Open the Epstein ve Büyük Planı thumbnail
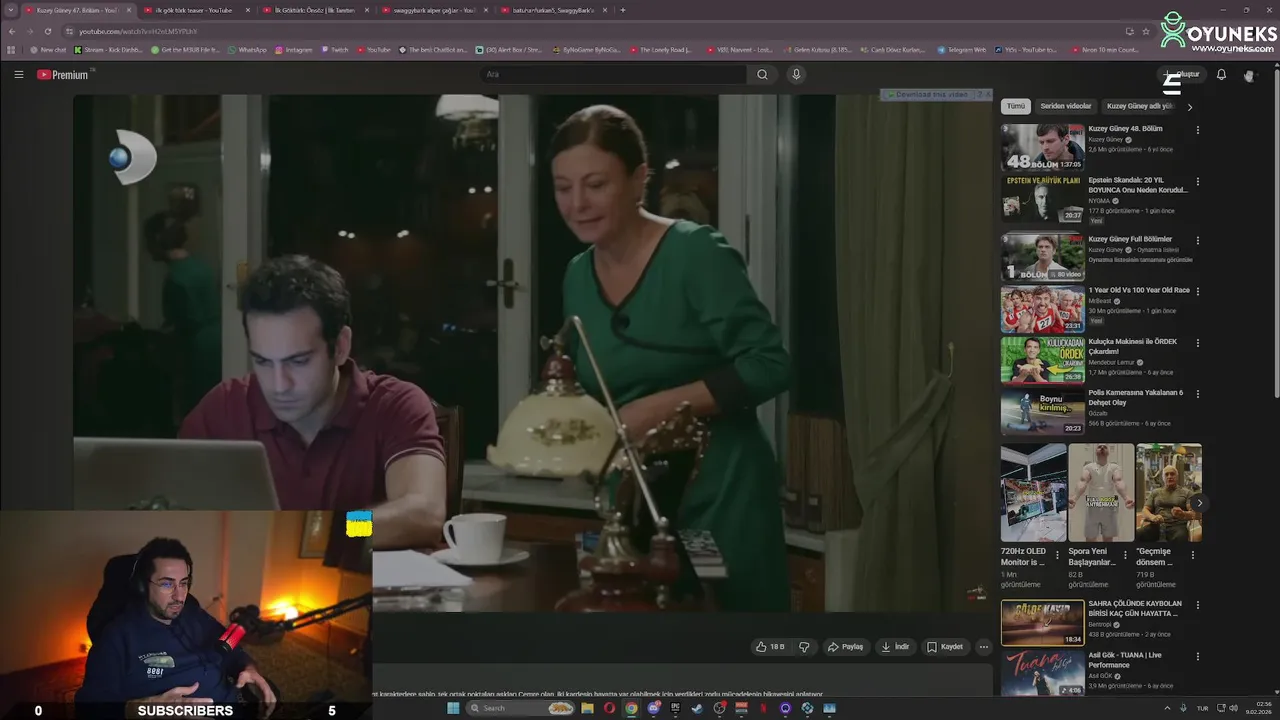Viewport: 1280px width, 720px height. point(1042,199)
